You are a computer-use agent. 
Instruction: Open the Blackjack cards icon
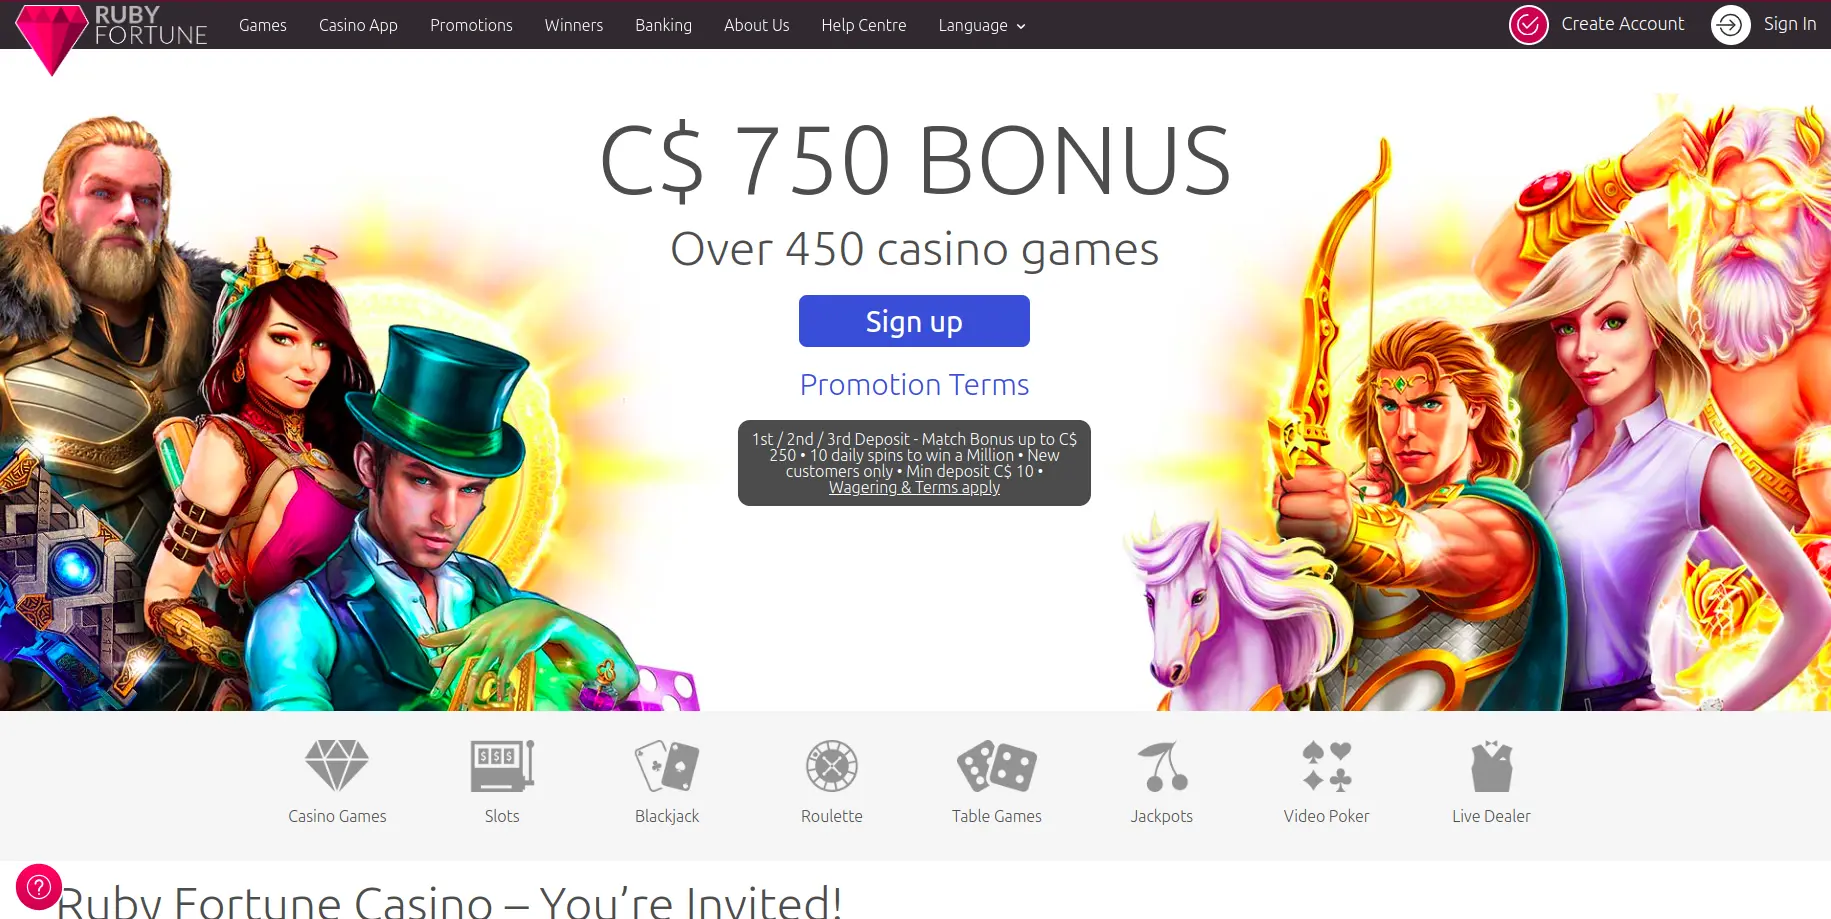tap(667, 766)
